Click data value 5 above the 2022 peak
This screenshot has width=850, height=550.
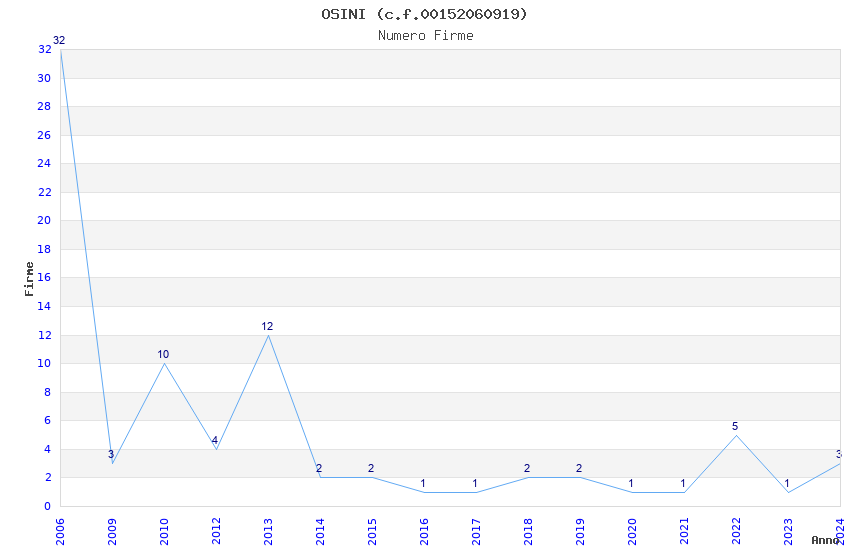[735, 426]
